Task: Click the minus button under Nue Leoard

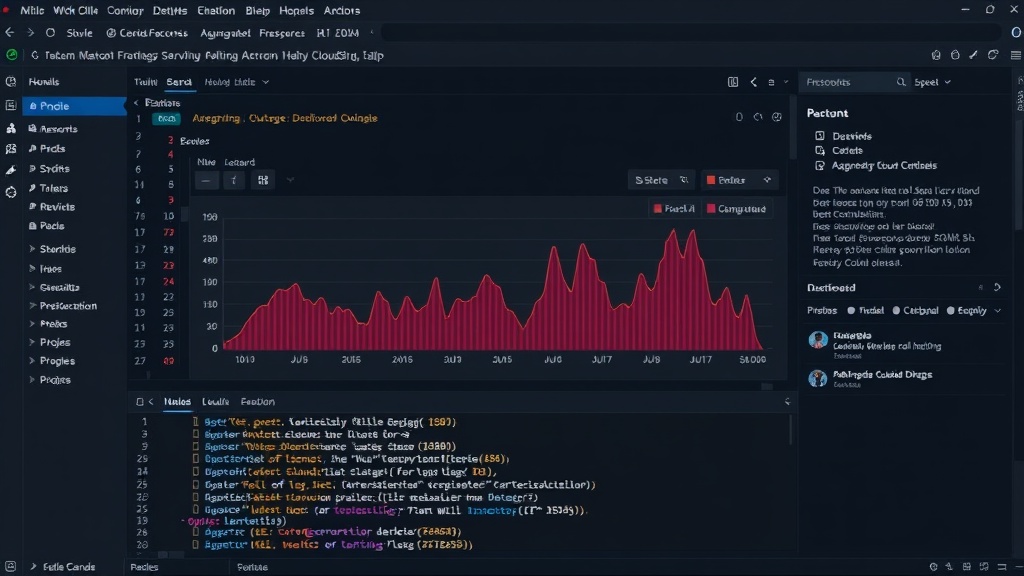Action: tap(206, 180)
